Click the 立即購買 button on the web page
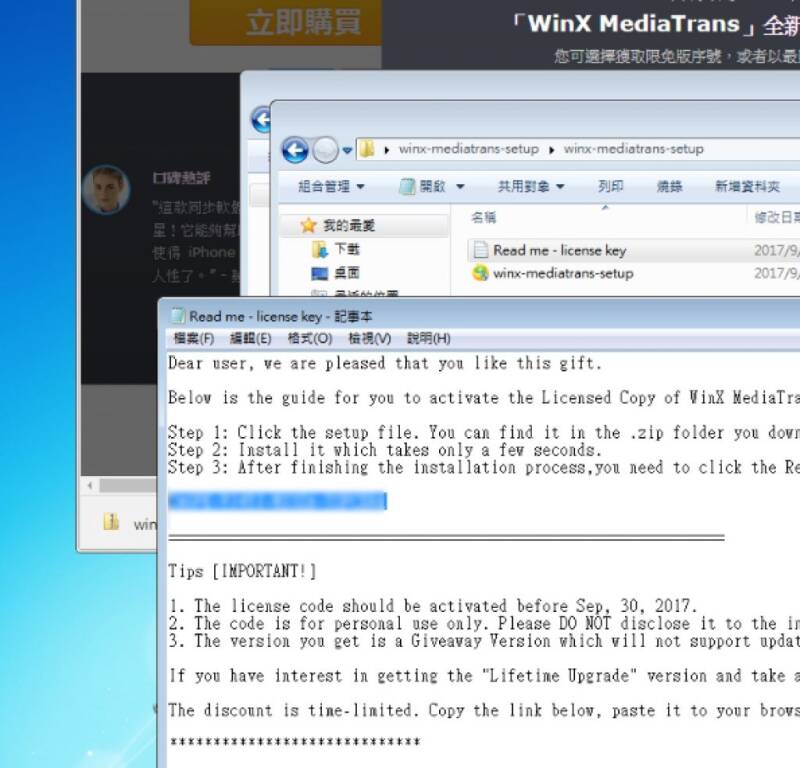Viewport: 800px width, 768px height. (x=286, y=22)
